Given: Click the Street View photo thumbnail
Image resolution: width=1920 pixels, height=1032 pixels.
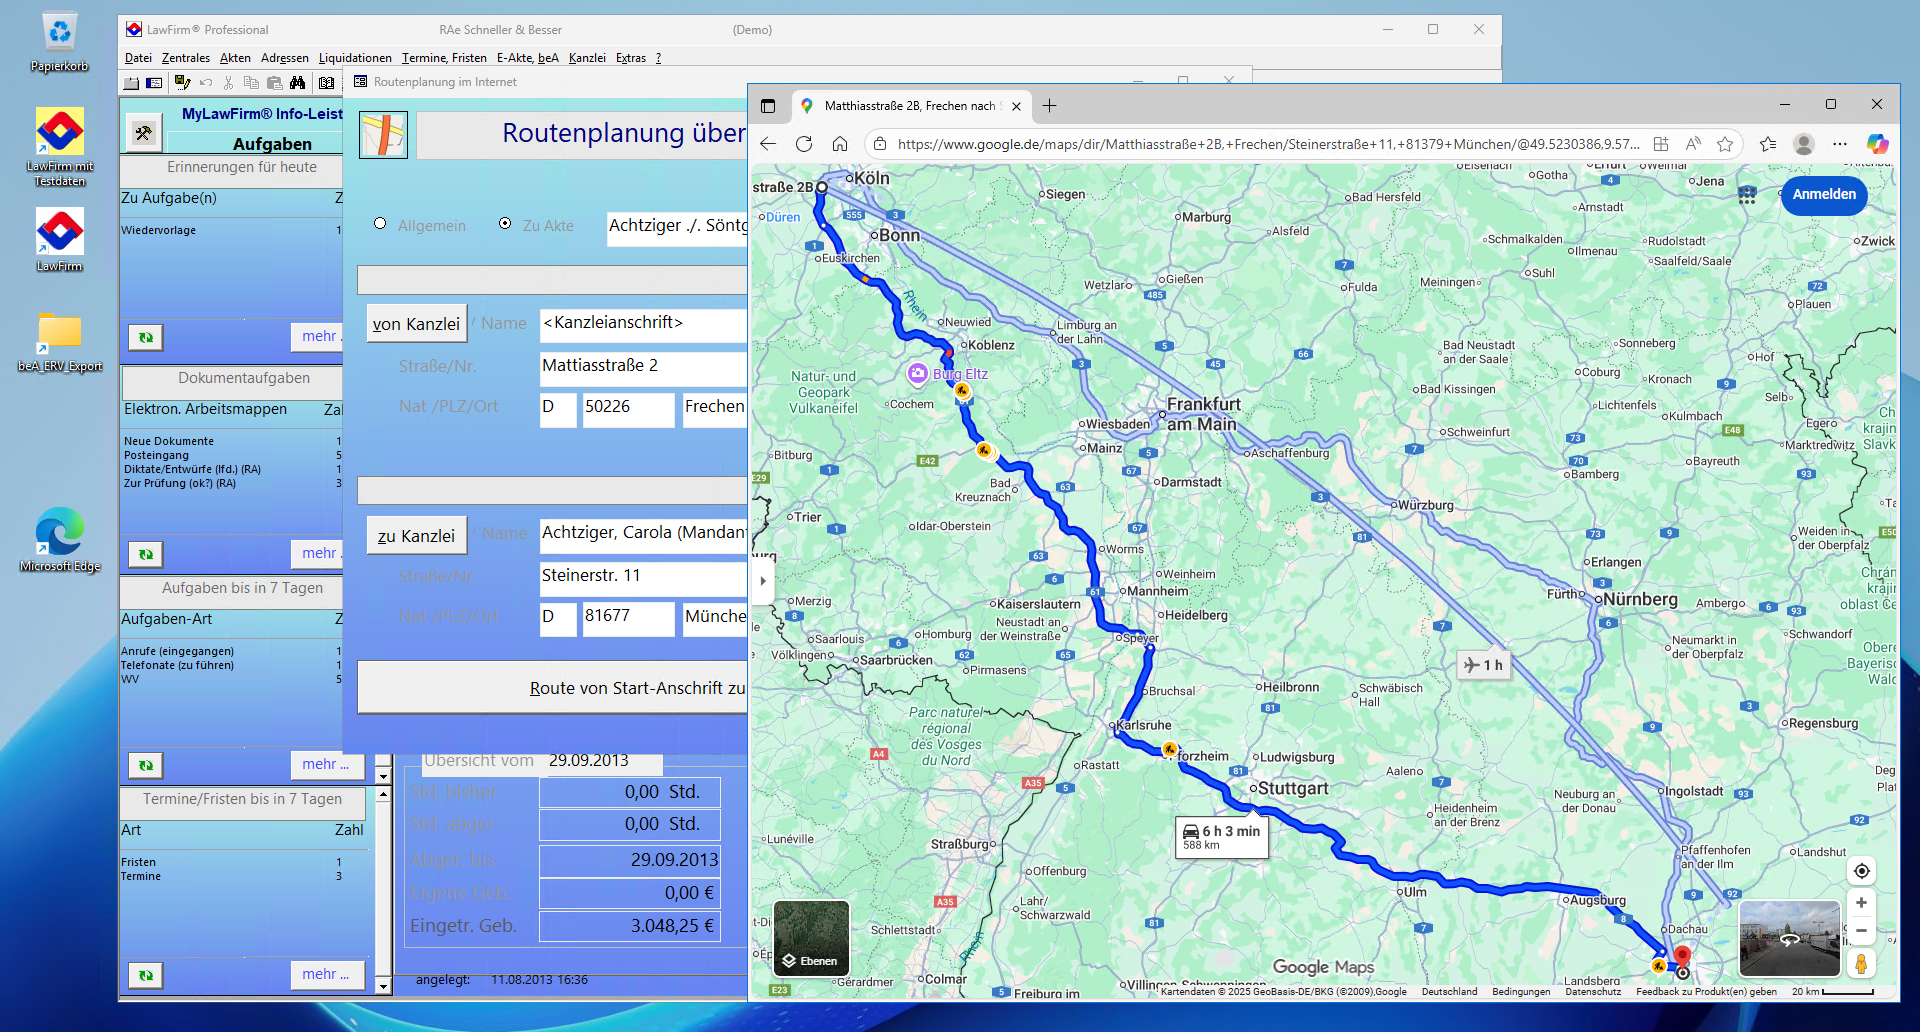Looking at the screenshot, I should coord(1789,938).
